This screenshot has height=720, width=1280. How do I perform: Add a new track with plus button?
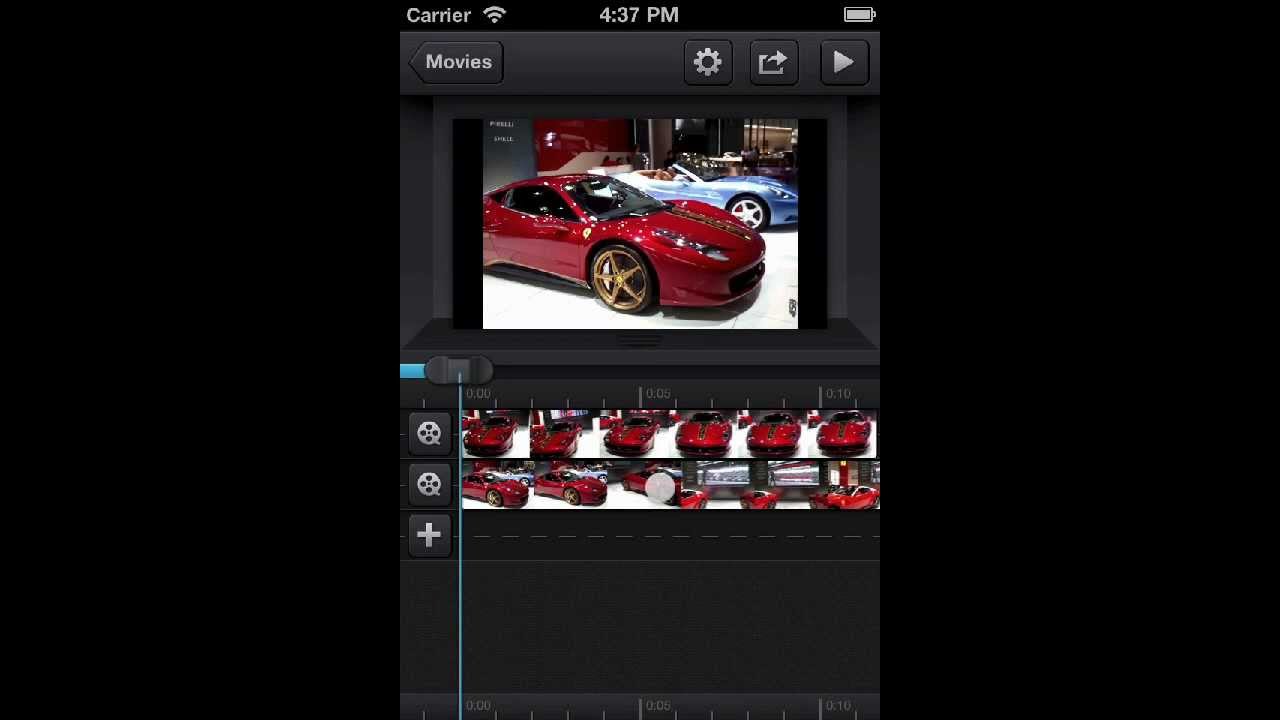click(x=429, y=535)
